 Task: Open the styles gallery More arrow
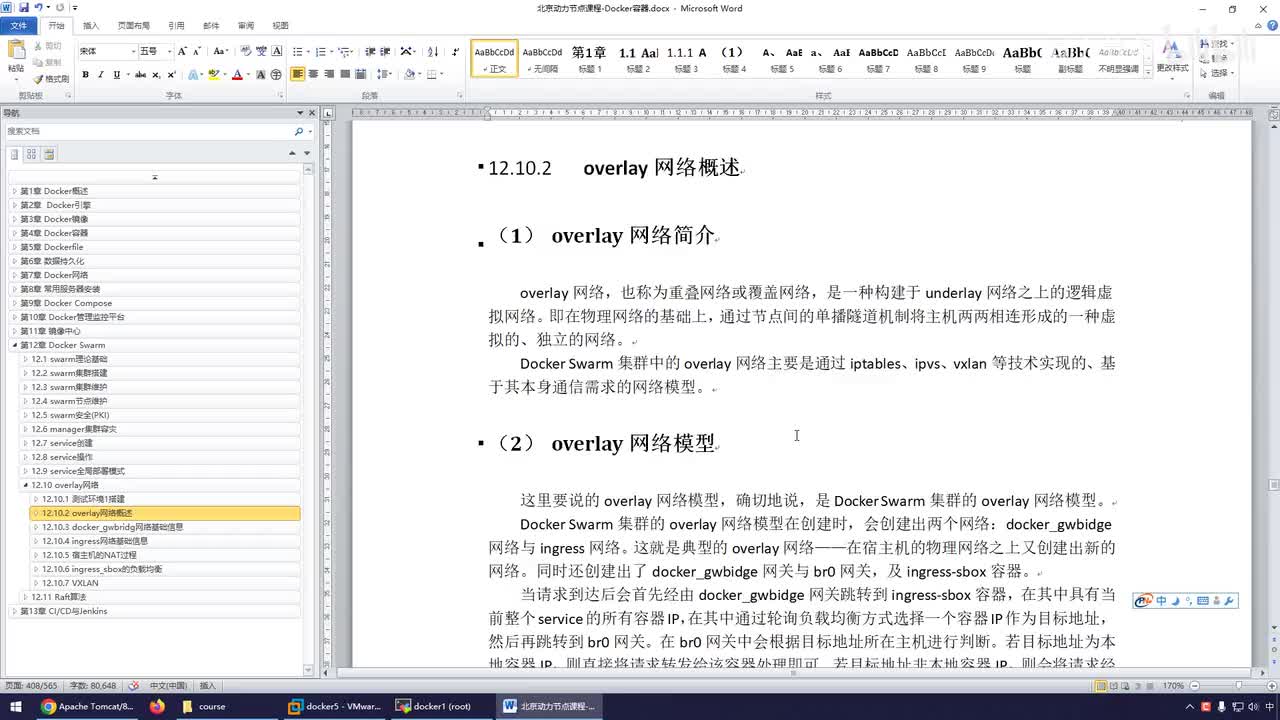[x=1146, y=70]
